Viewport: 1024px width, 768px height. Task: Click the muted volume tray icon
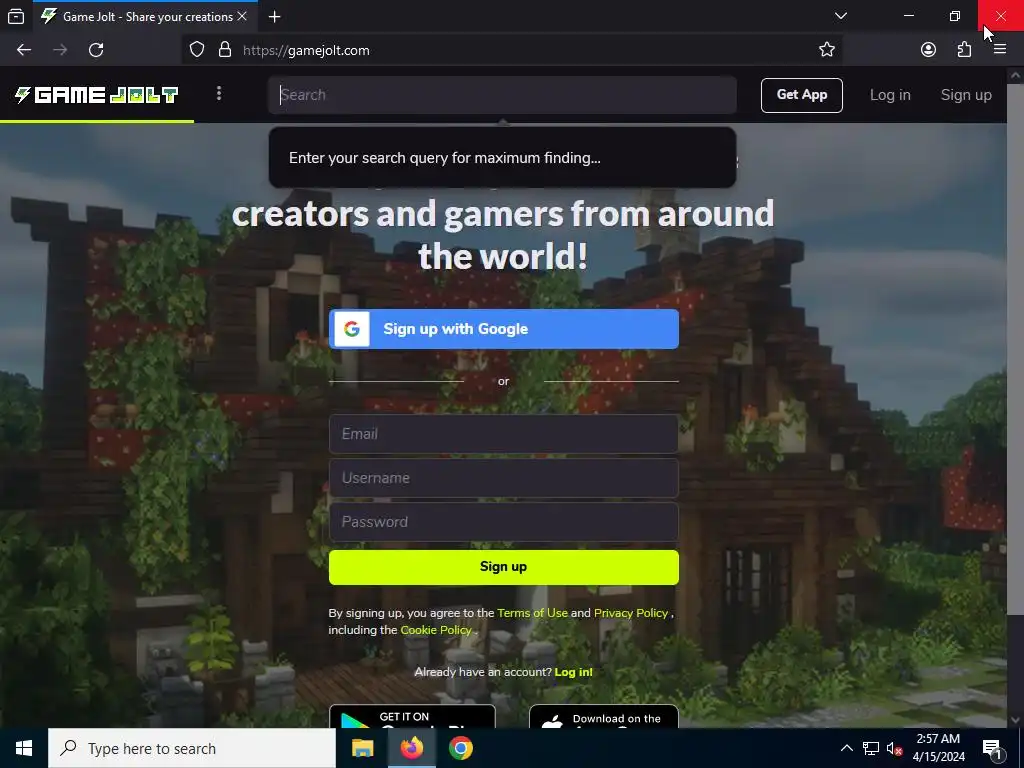(894, 748)
